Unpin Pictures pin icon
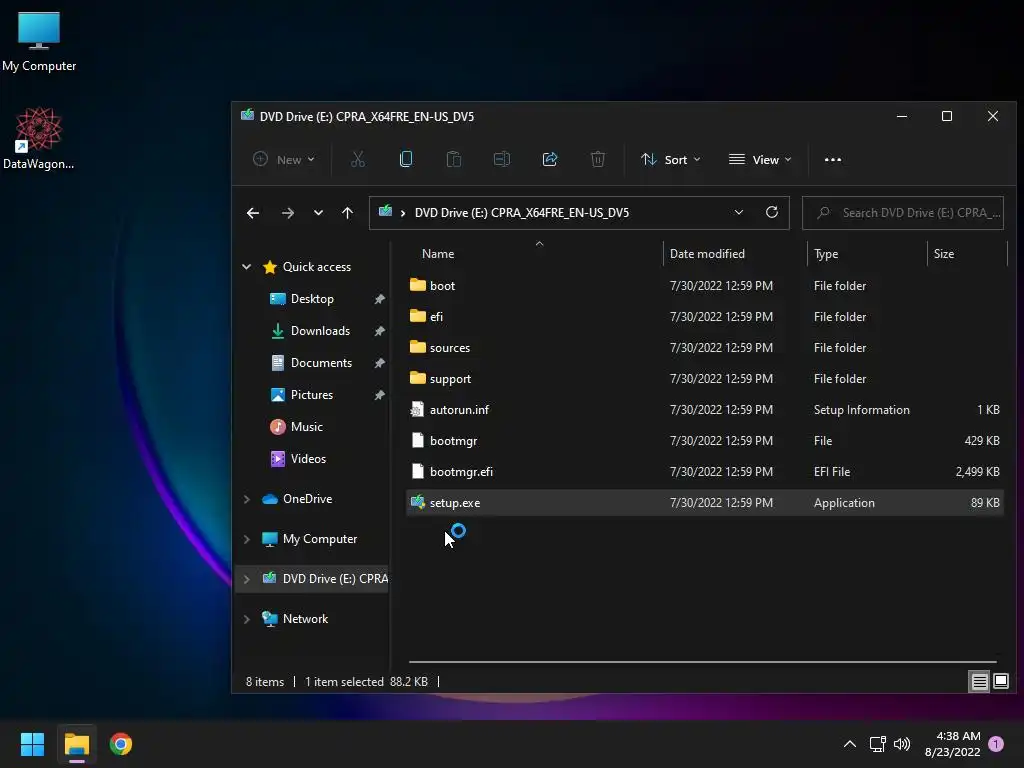Image resolution: width=1024 pixels, height=768 pixels. [379, 395]
